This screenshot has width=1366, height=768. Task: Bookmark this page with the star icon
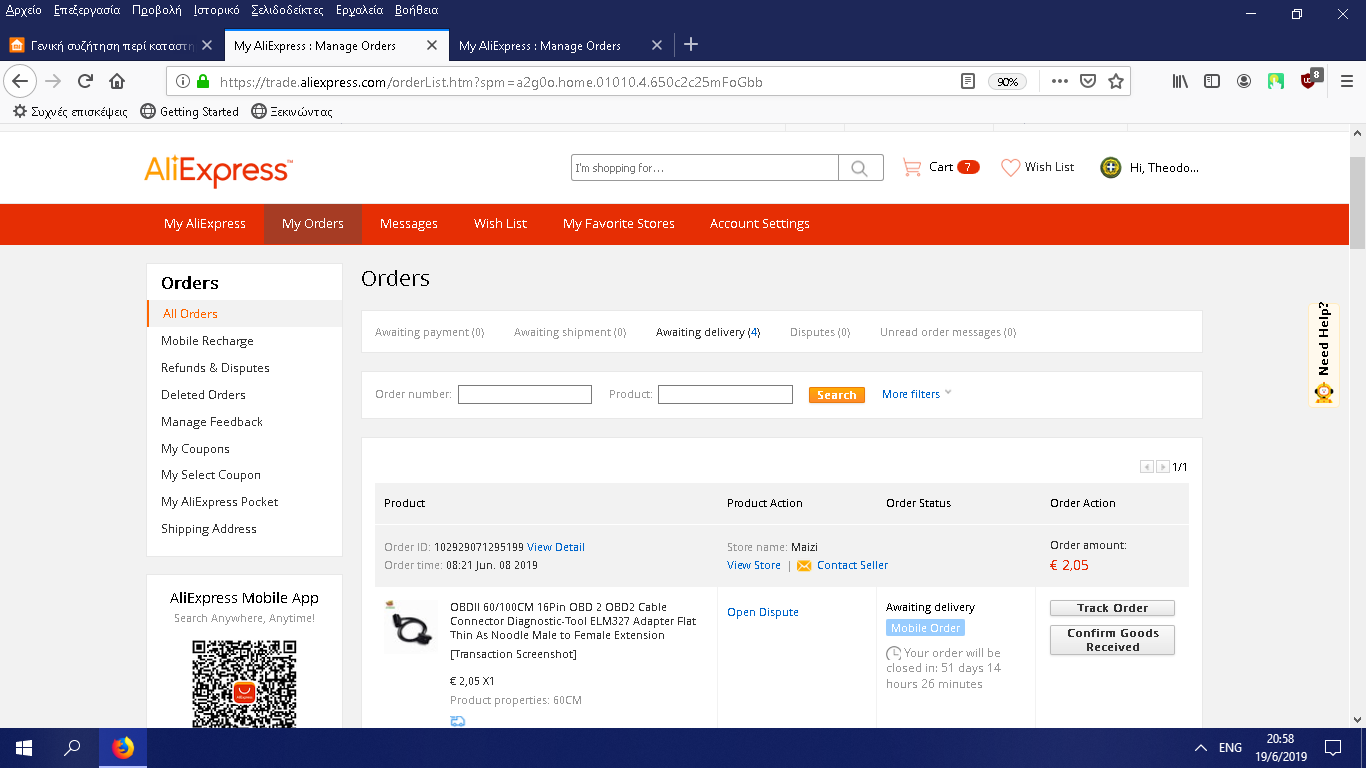point(1116,82)
